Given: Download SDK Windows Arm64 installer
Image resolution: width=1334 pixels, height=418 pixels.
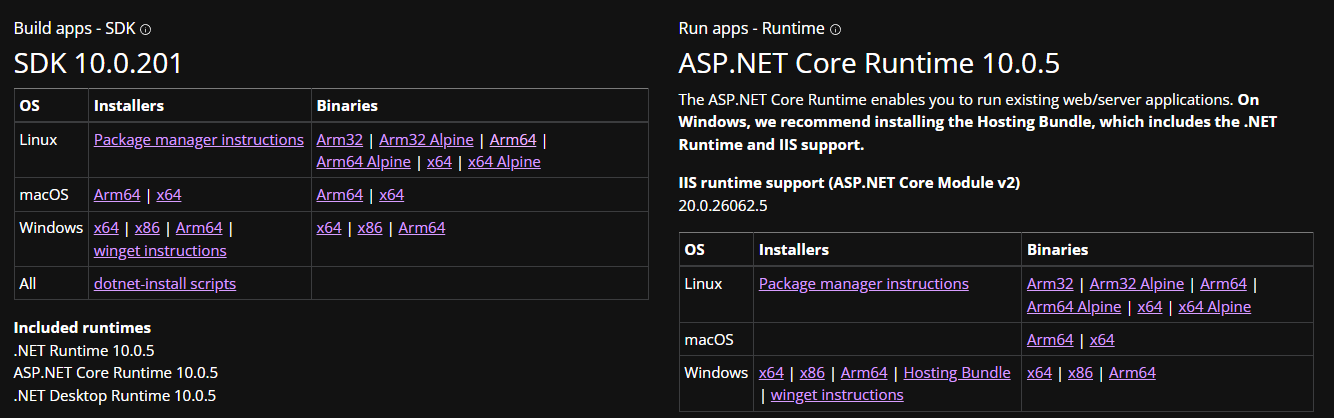Looking at the screenshot, I should click(199, 228).
